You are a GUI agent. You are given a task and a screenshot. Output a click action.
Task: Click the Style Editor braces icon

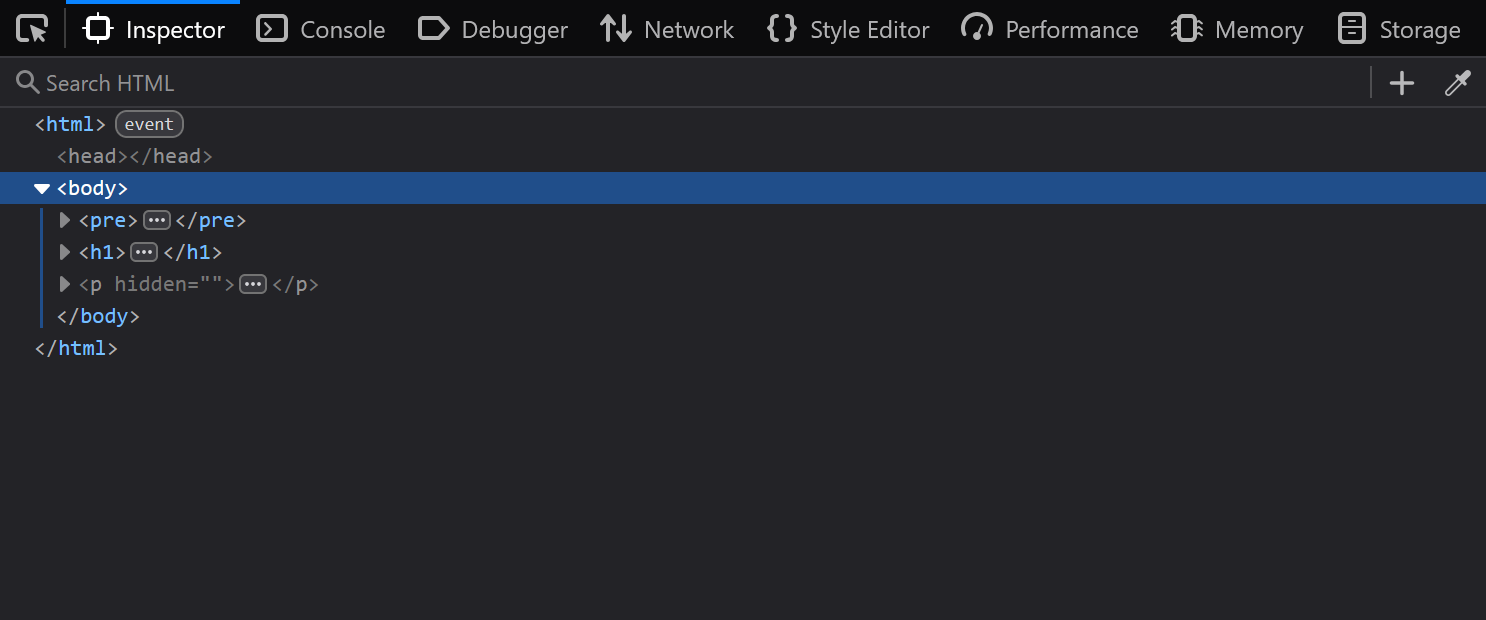pos(781,29)
